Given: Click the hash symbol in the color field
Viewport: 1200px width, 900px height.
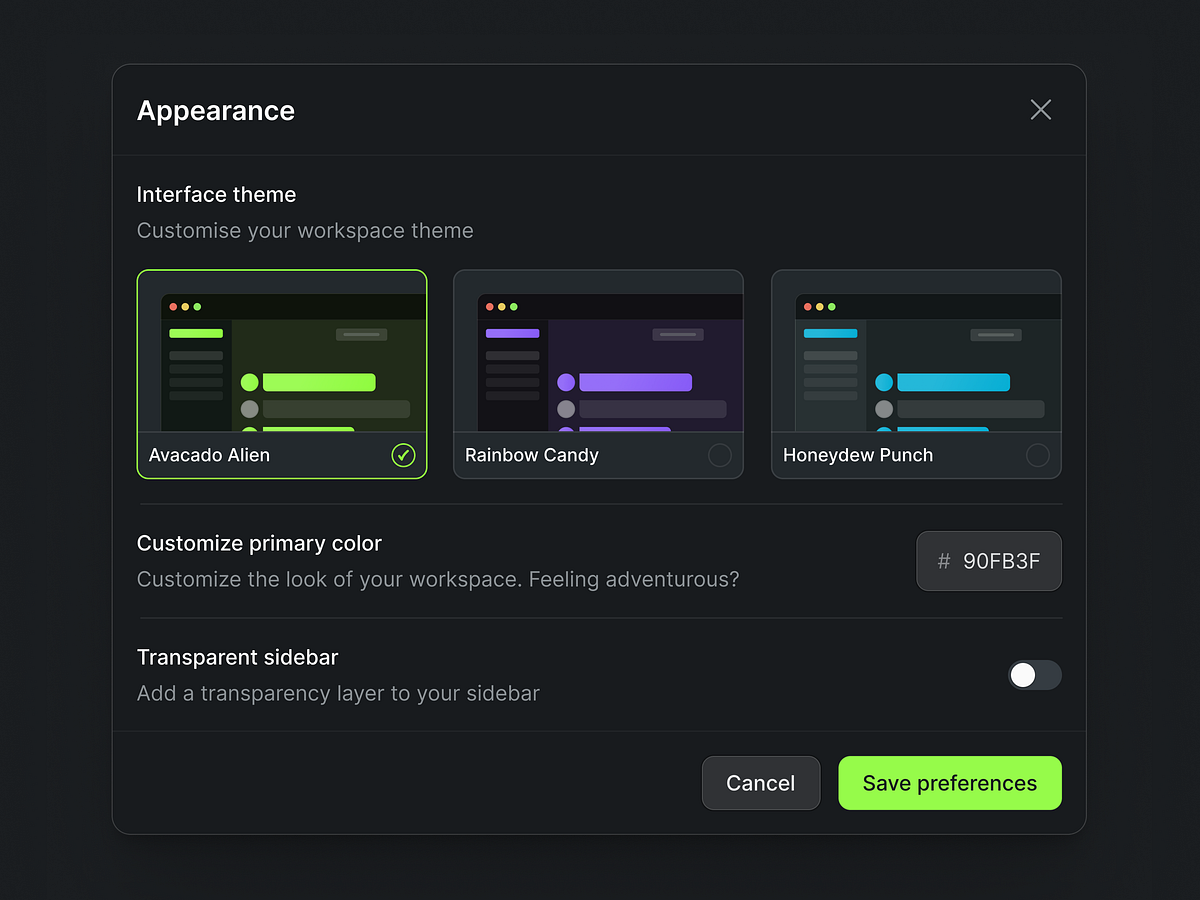Looking at the screenshot, I should [x=942, y=561].
